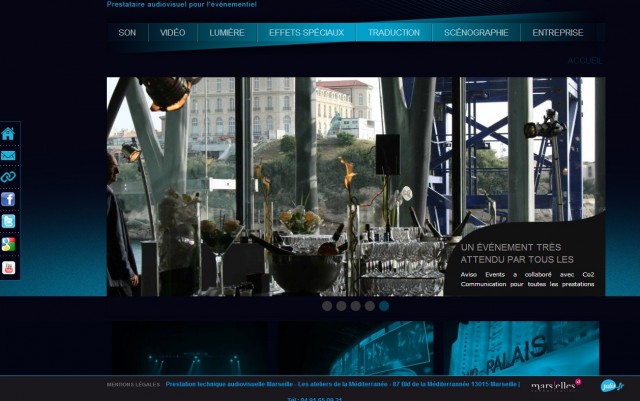Click the round blue logo in the footer
640x401 pixels.
coord(612,385)
